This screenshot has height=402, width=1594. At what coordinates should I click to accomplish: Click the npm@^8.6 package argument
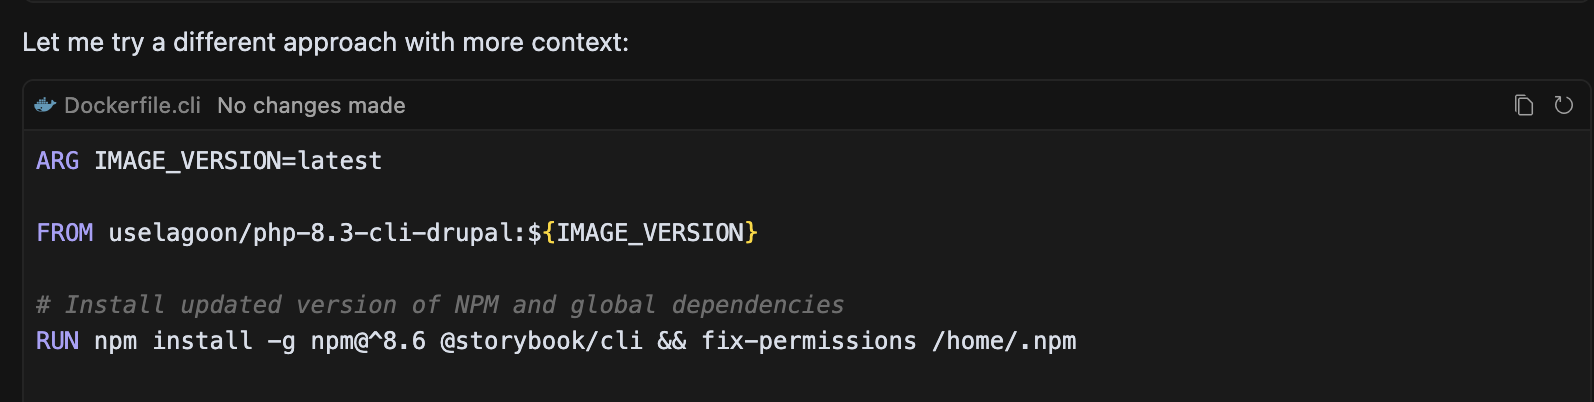click(x=368, y=341)
